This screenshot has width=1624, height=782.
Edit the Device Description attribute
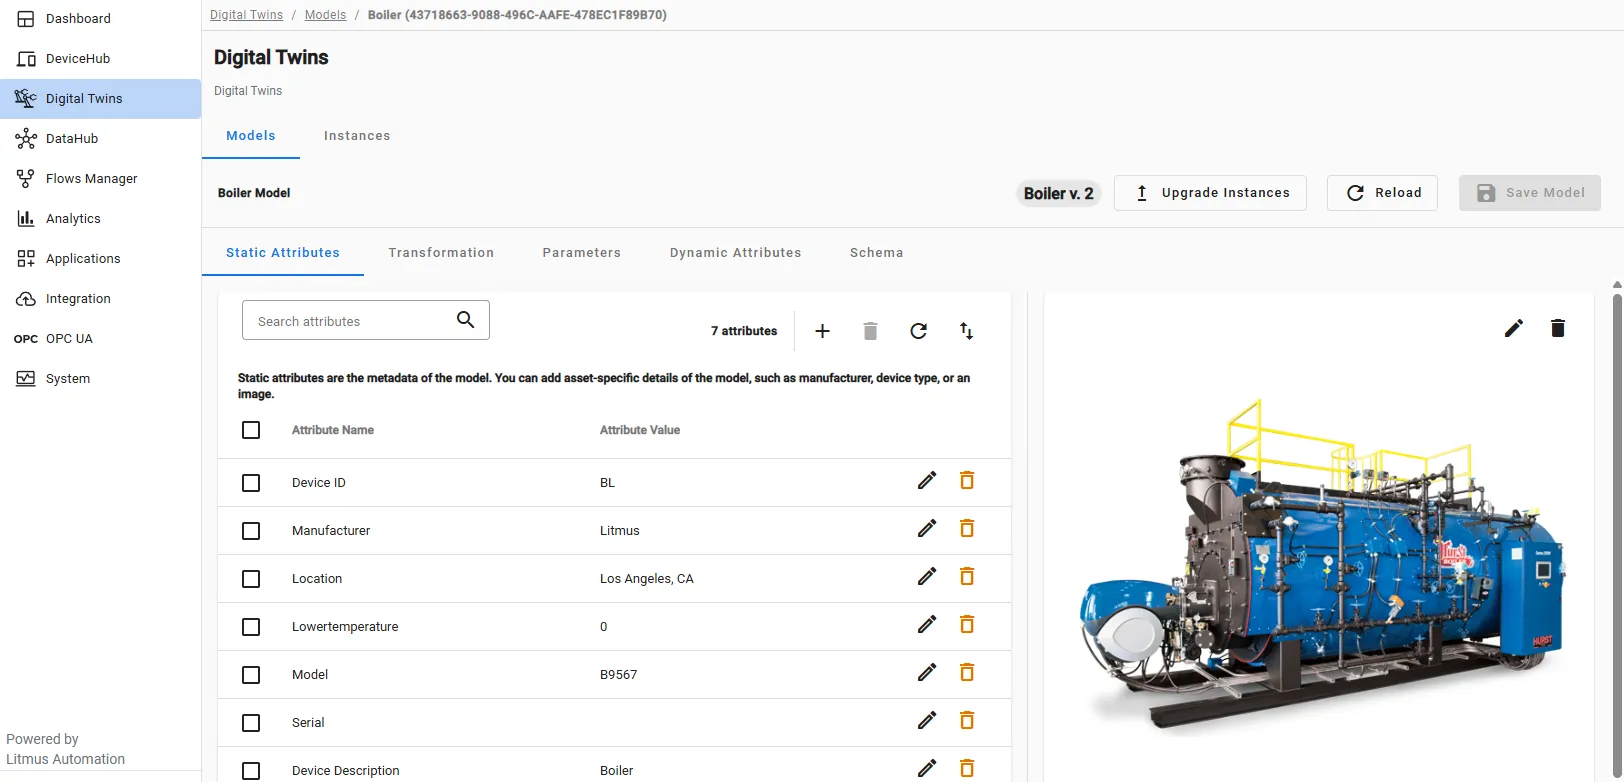pyautogui.click(x=927, y=768)
